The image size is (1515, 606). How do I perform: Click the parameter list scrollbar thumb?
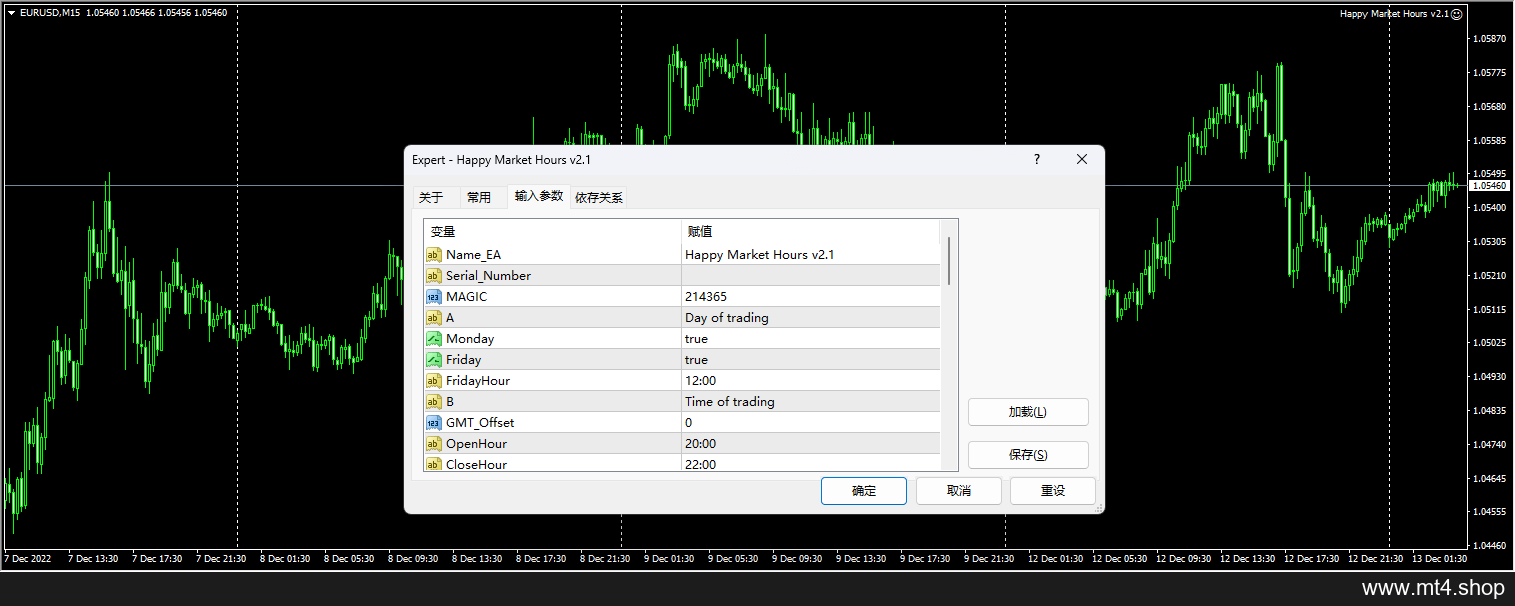pos(949,261)
